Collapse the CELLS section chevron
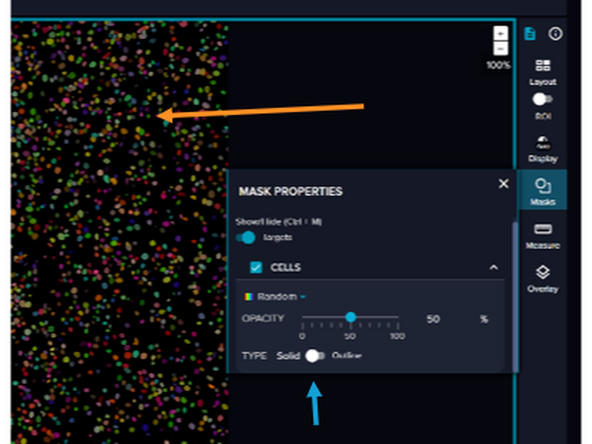Image resolution: width=592 pixels, height=444 pixels. [x=493, y=268]
